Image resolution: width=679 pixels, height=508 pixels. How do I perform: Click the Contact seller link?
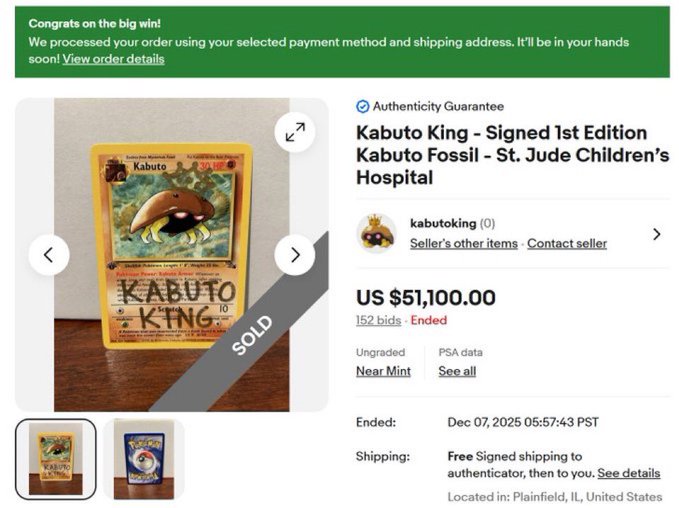coord(567,244)
